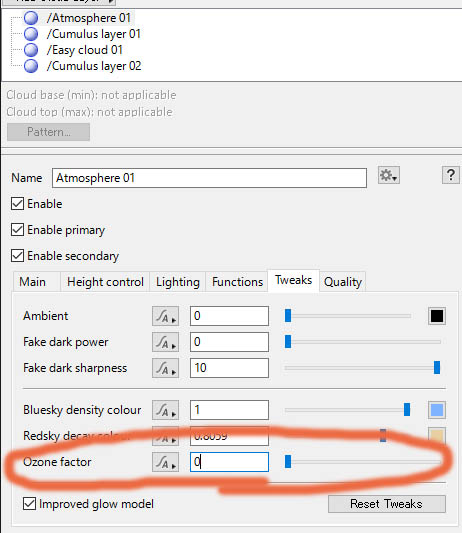Toggle the Enable primary checkbox
The image size is (462, 533).
(x=17, y=230)
